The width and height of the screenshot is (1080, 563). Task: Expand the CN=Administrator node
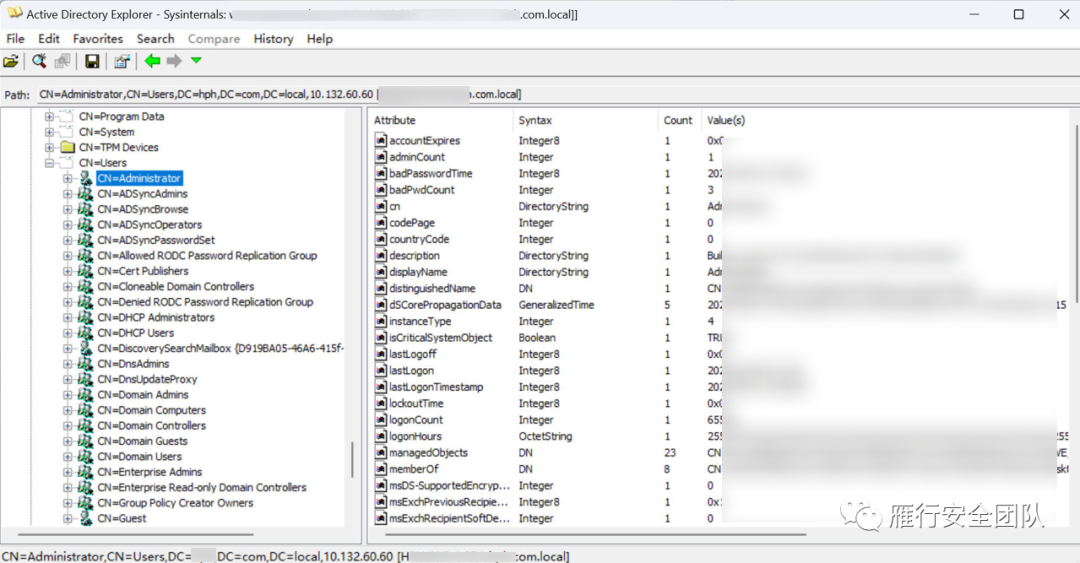[68, 178]
